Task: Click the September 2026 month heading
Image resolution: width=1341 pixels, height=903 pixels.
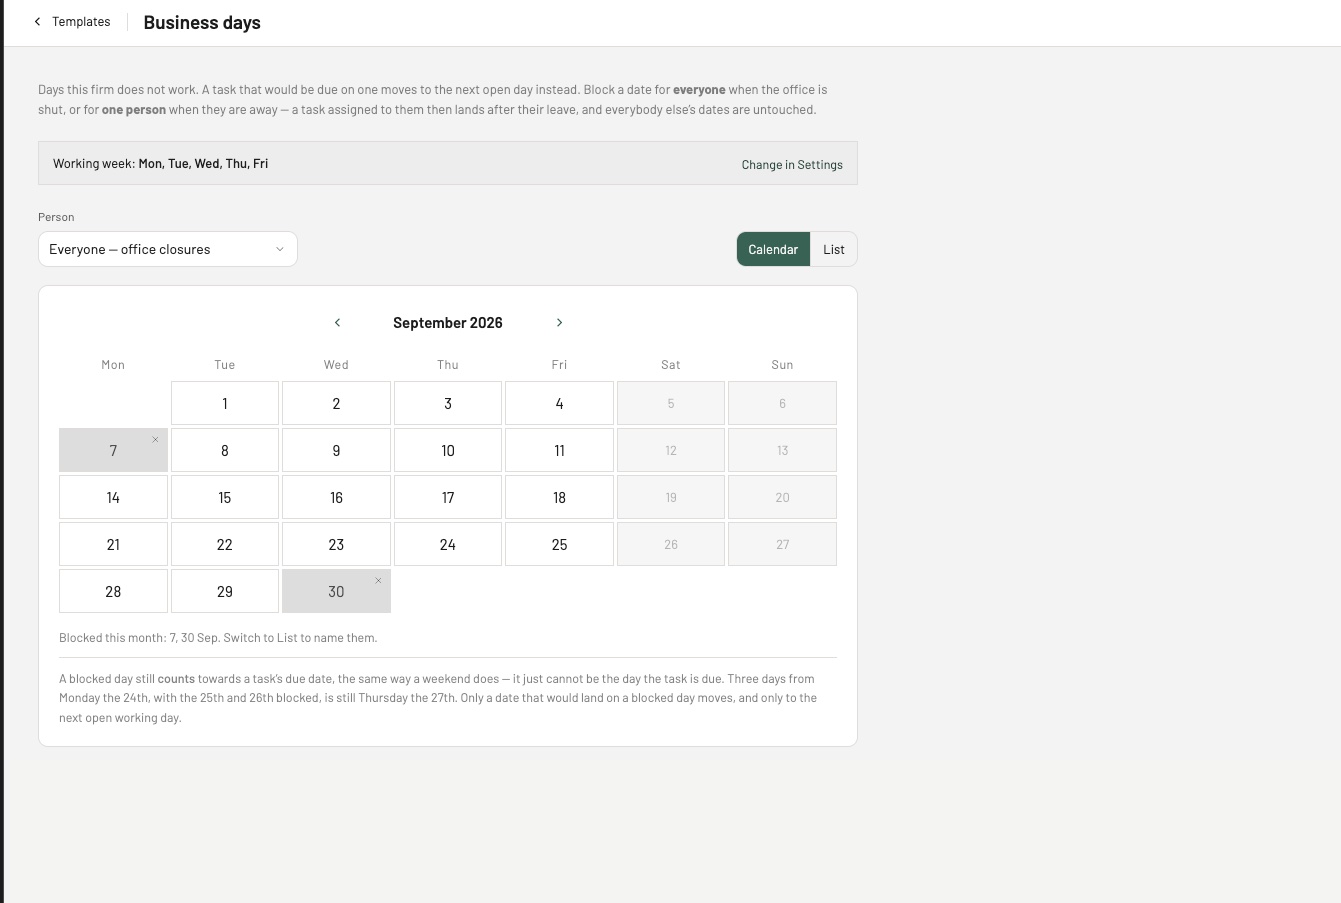Action: [448, 322]
